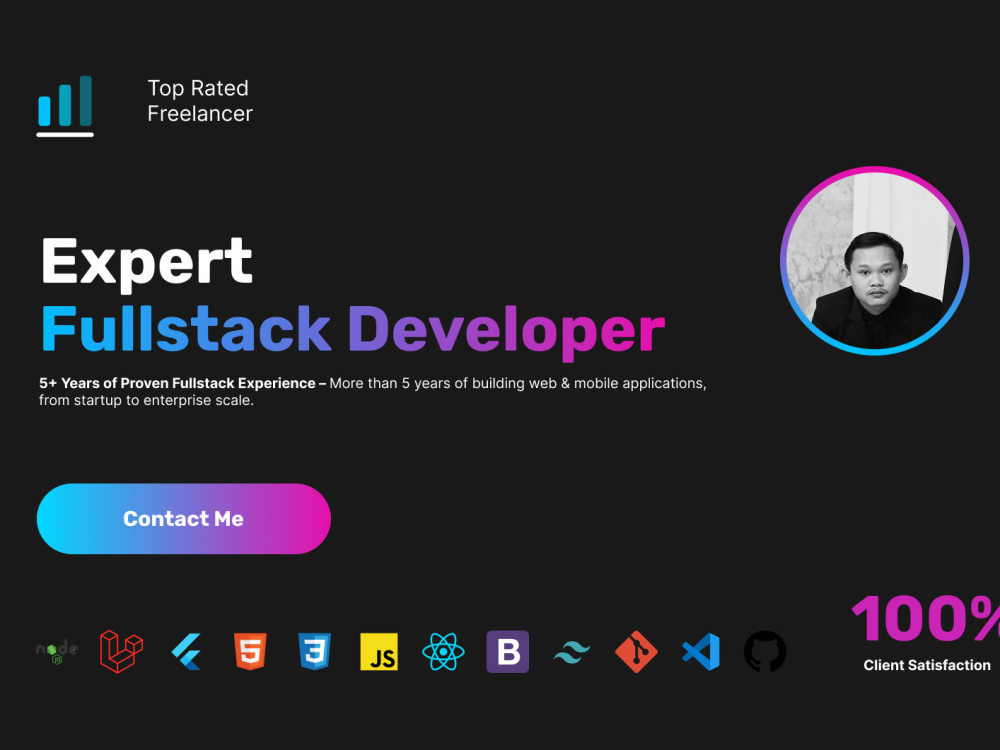The width and height of the screenshot is (1000, 750).
Task: Click the blue bar chart logo
Action: point(65,106)
